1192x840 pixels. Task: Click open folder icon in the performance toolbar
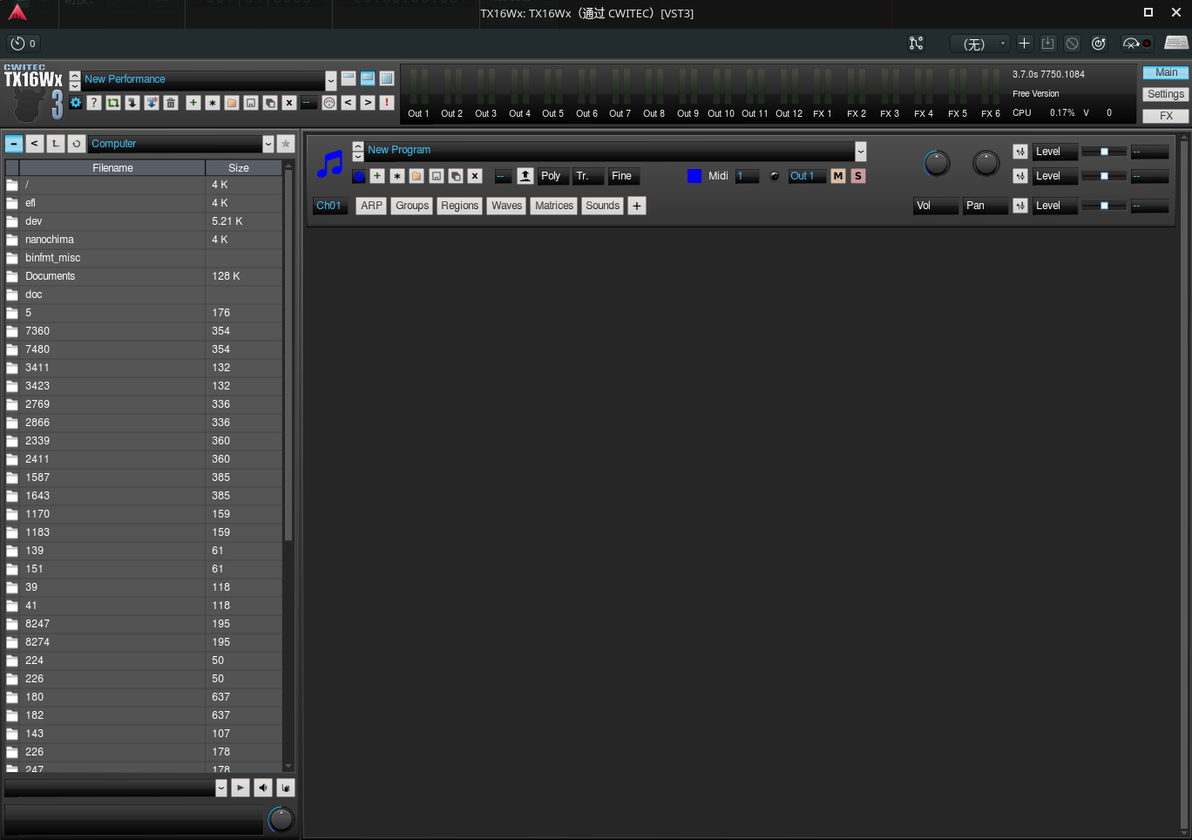click(x=232, y=103)
